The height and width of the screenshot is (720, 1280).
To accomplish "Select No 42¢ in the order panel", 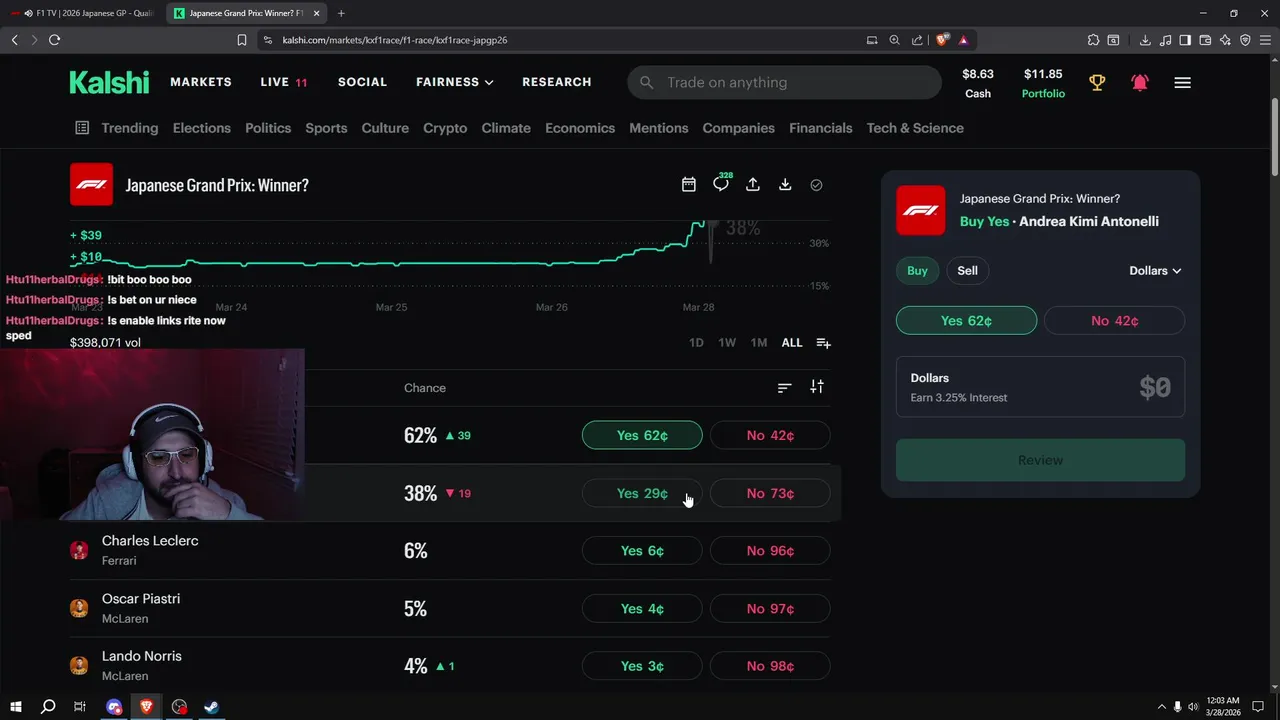I will click(x=1114, y=321).
